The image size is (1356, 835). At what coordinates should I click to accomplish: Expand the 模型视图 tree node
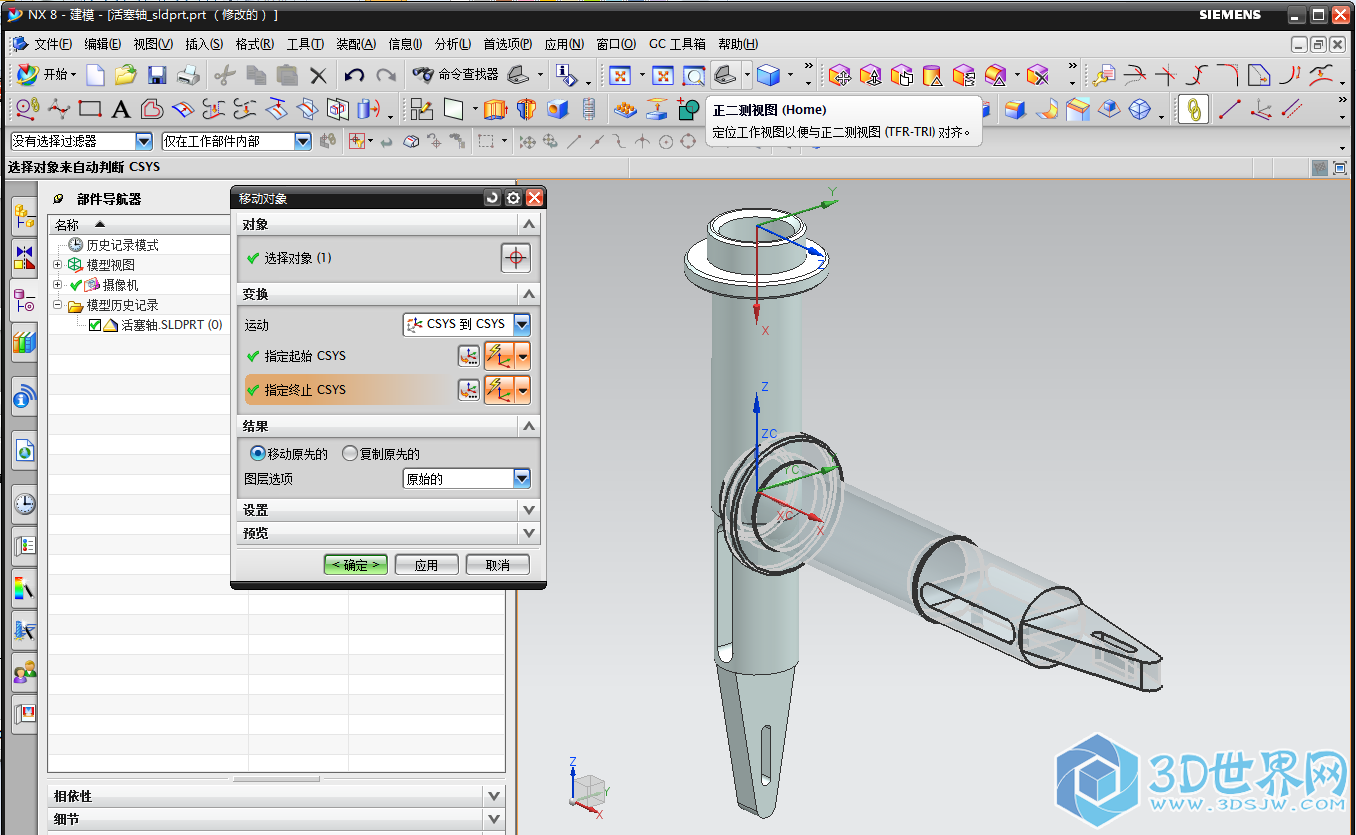pos(57,265)
